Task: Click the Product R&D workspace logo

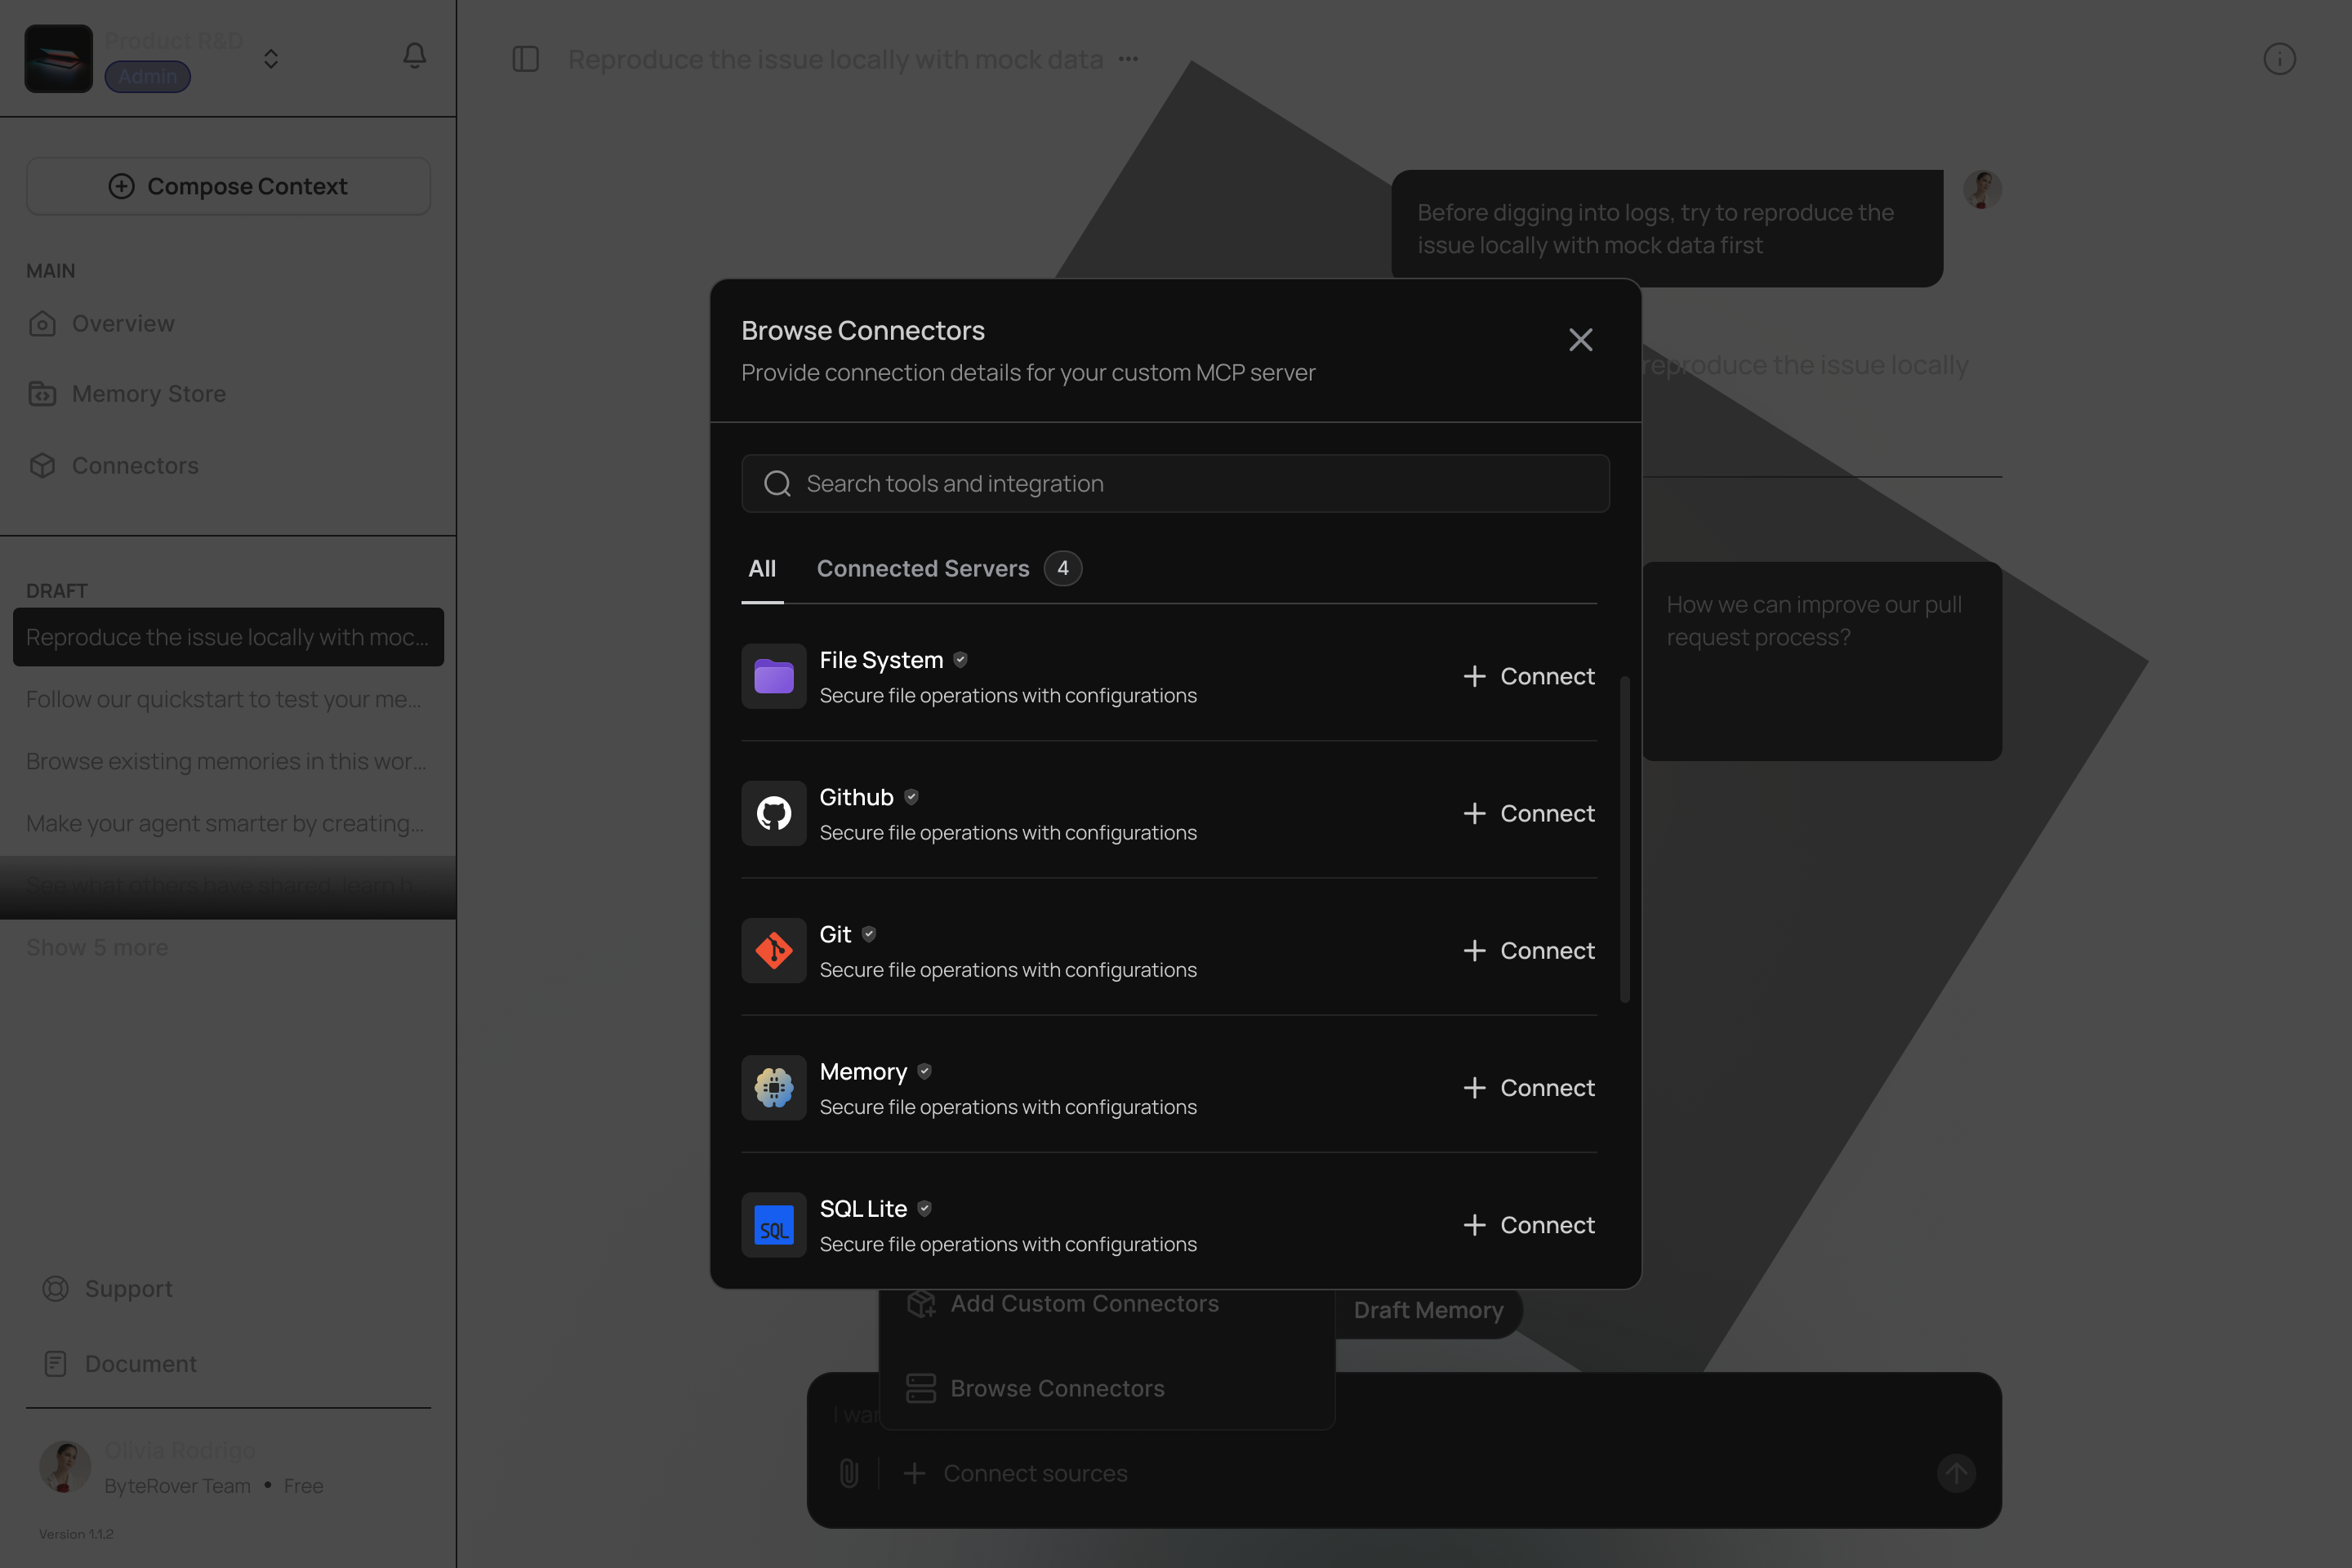Action: pyautogui.click(x=57, y=57)
